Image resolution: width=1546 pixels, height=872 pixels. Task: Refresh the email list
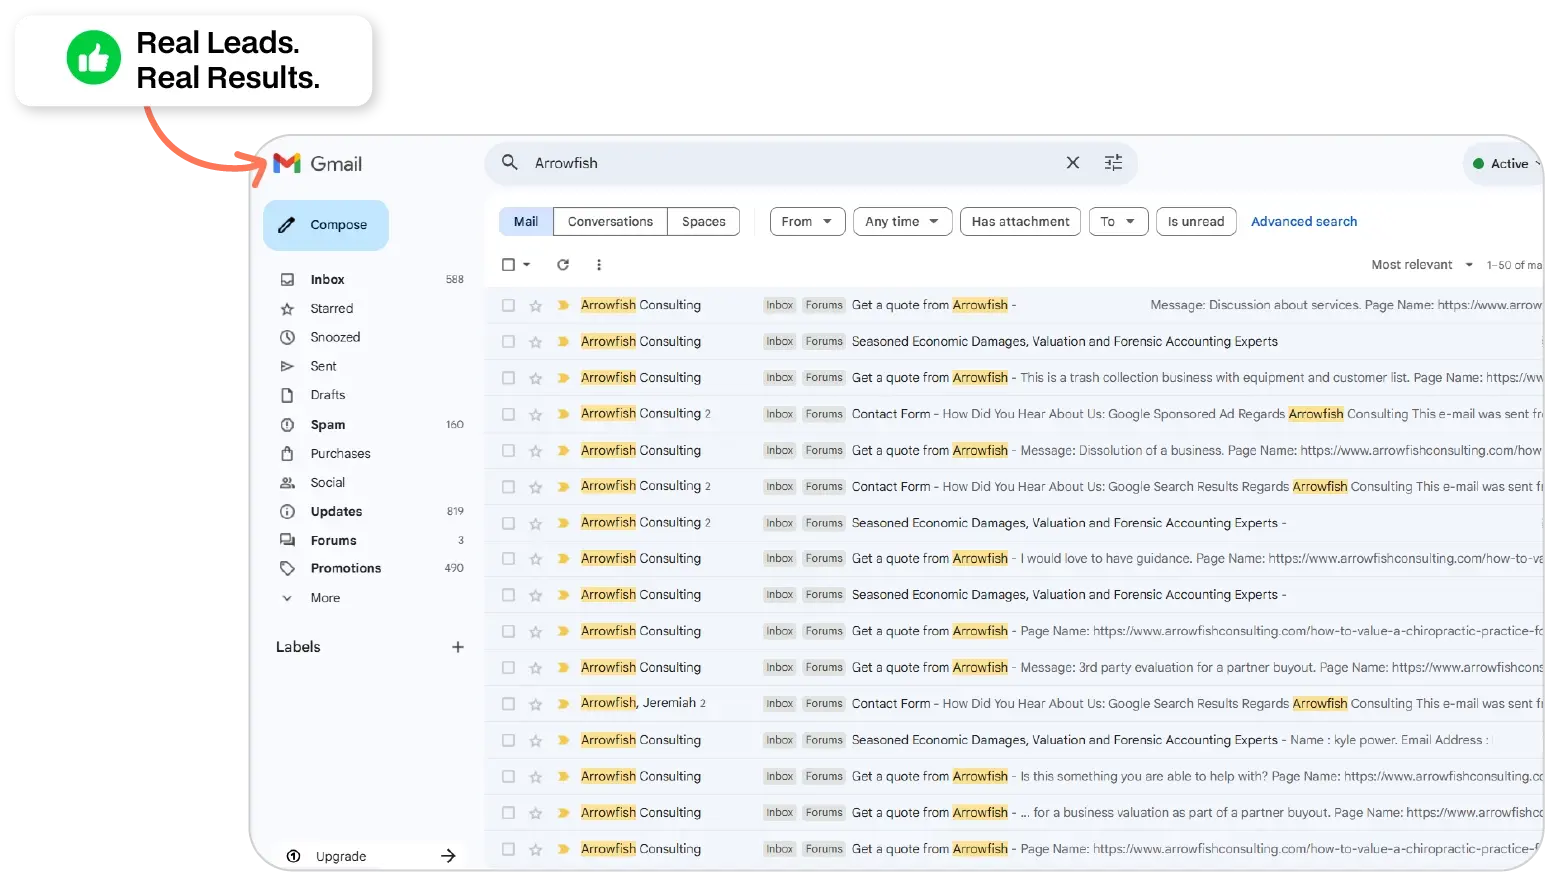point(563,264)
